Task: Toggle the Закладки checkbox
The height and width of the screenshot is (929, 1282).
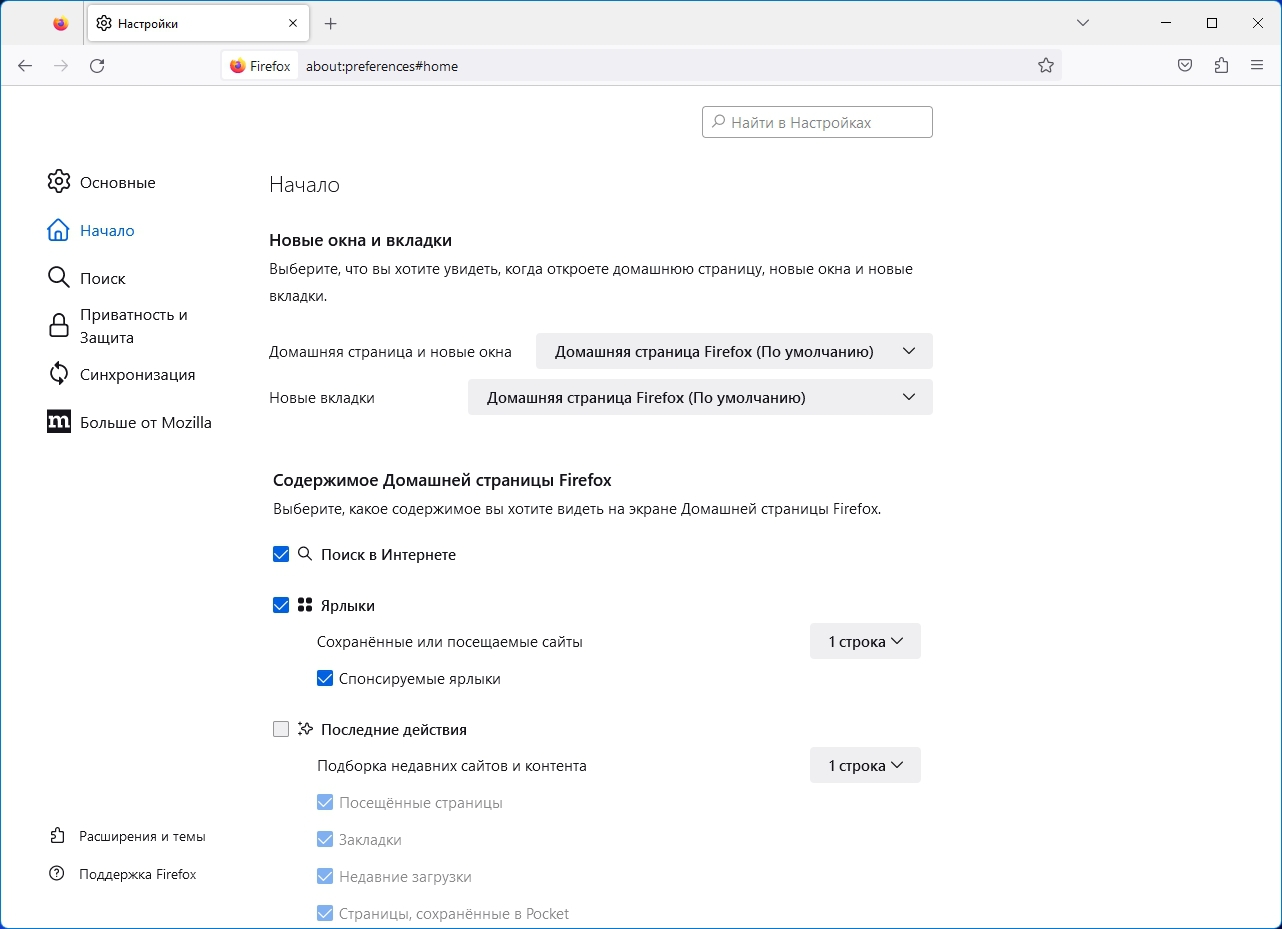Action: [325, 839]
